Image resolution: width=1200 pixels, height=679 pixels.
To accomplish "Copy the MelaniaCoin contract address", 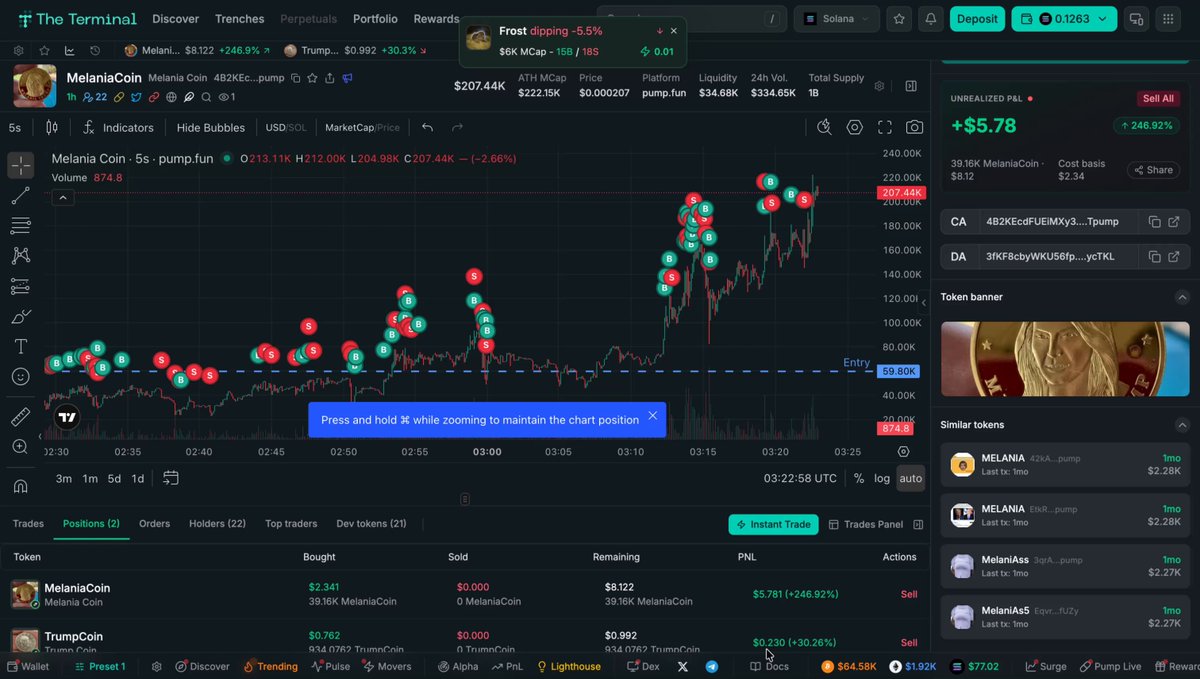I will pyautogui.click(x=1154, y=222).
